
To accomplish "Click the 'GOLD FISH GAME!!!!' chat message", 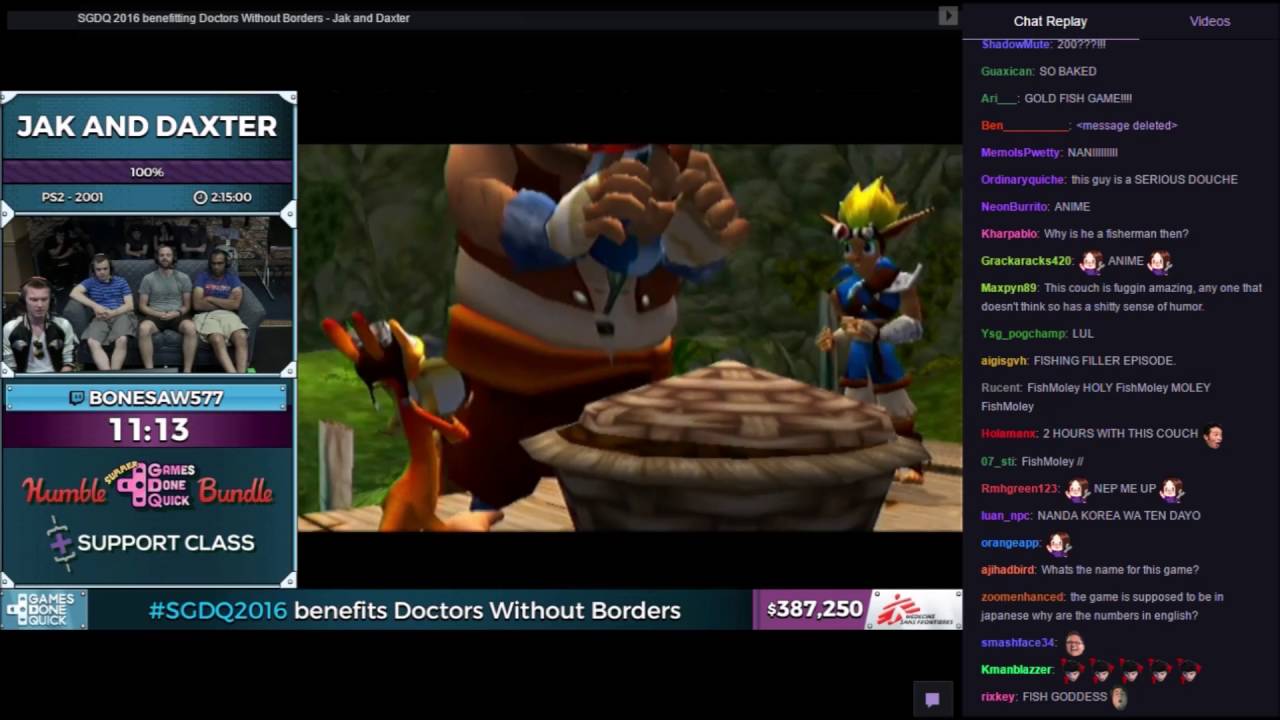I will pyautogui.click(x=1078, y=98).
